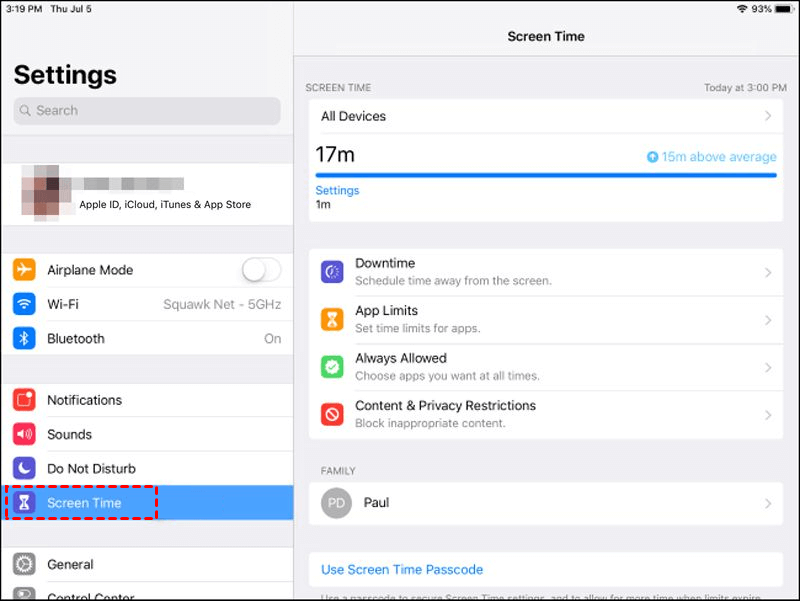Select Bluetooth in the settings sidebar
This screenshot has width=800, height=601.
point(147,338)
